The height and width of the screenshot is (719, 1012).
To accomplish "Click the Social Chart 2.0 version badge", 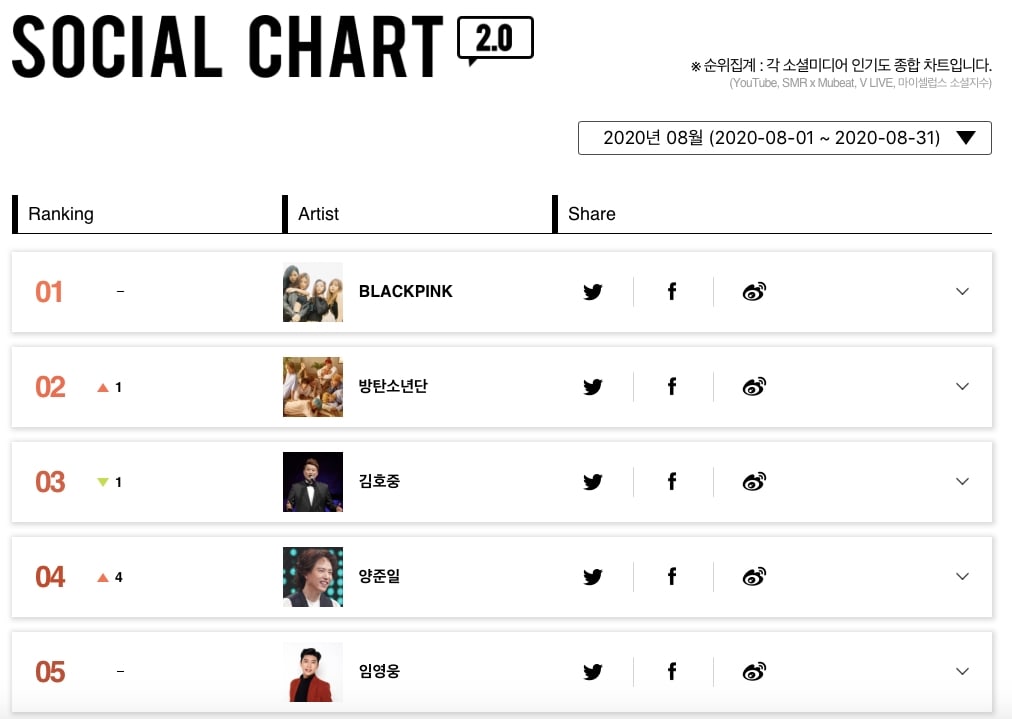I will pyautogui.click(x=495, y=40).
